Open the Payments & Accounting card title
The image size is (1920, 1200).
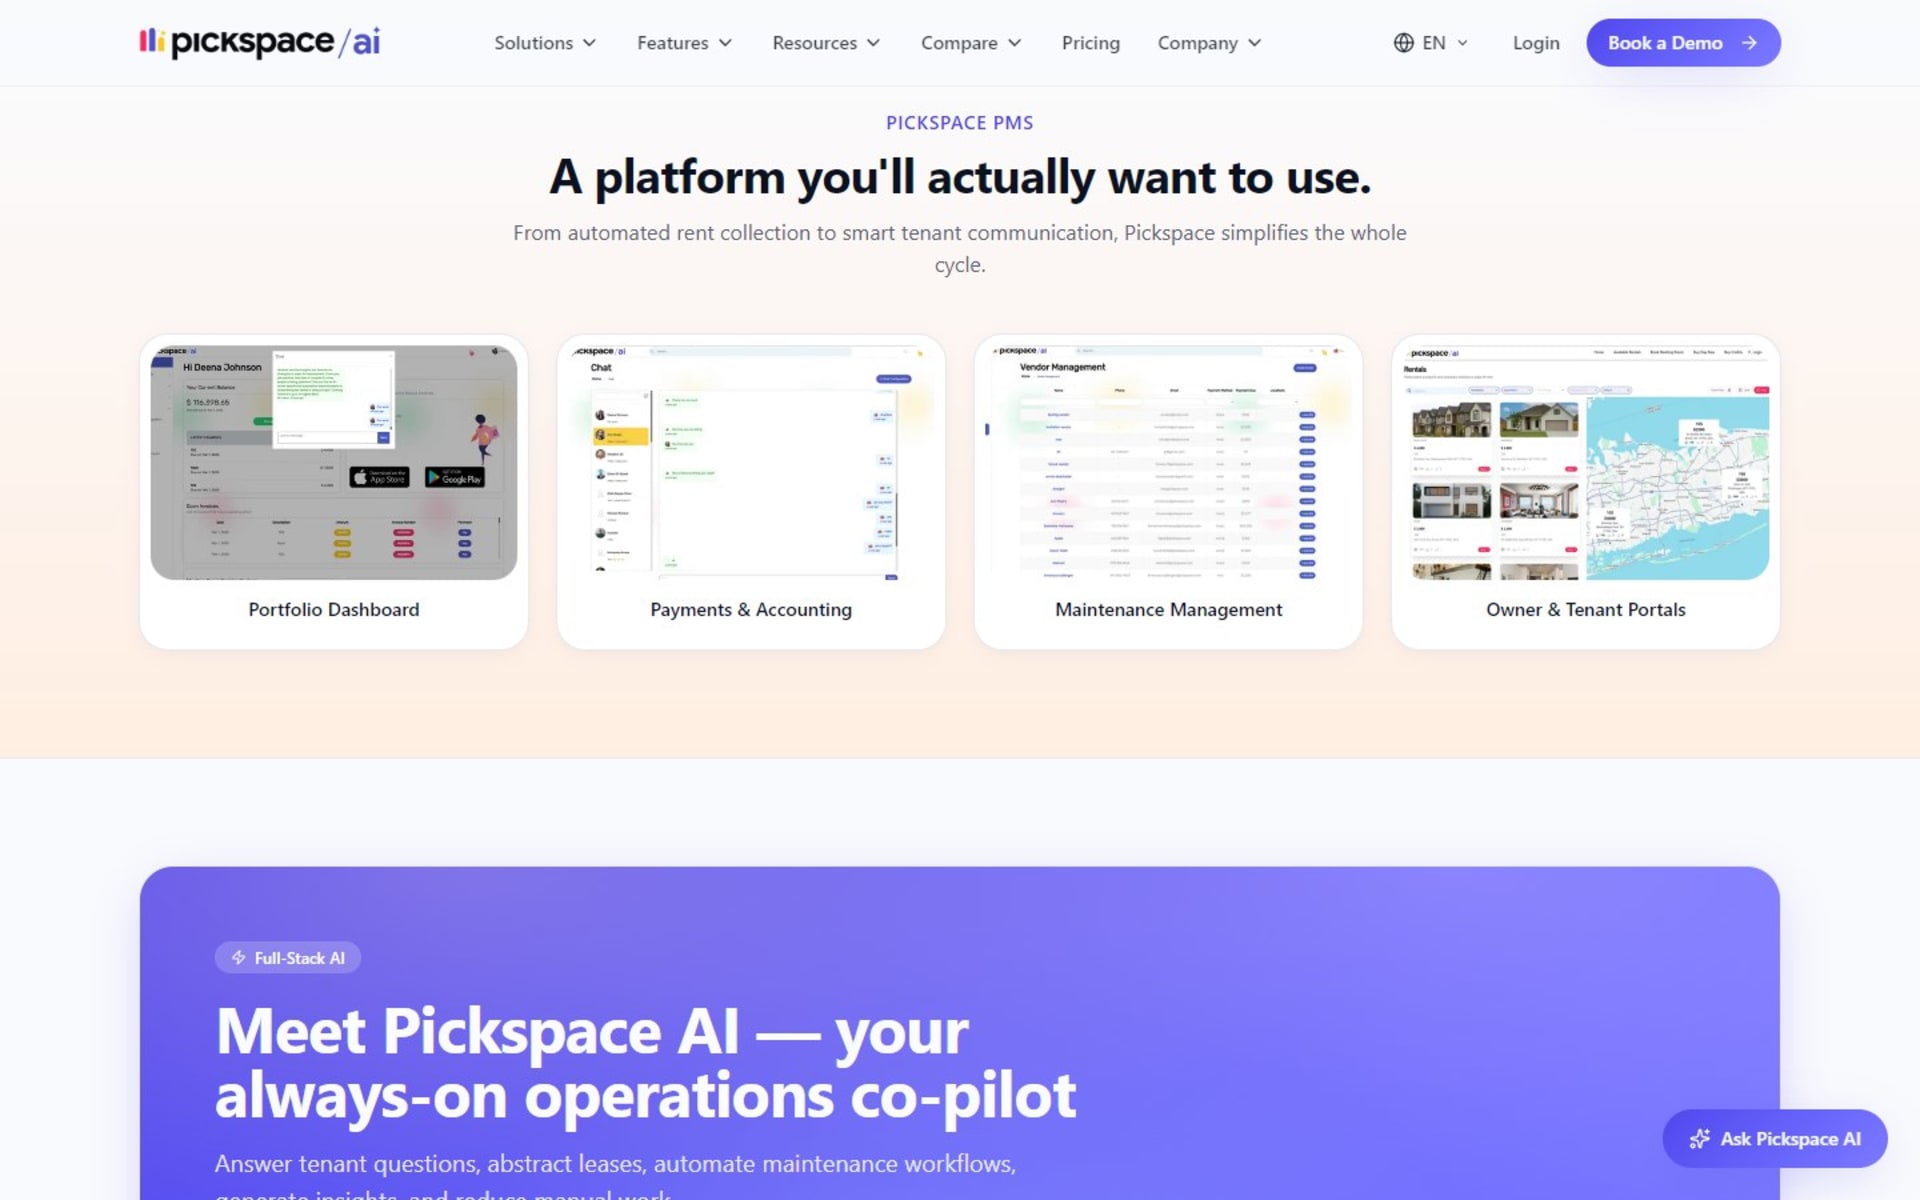point(751,610)
